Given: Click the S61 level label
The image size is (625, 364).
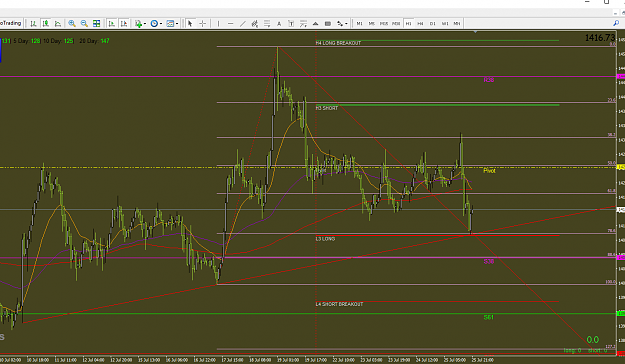Looking at the screenshot, I should pos(489,317).
